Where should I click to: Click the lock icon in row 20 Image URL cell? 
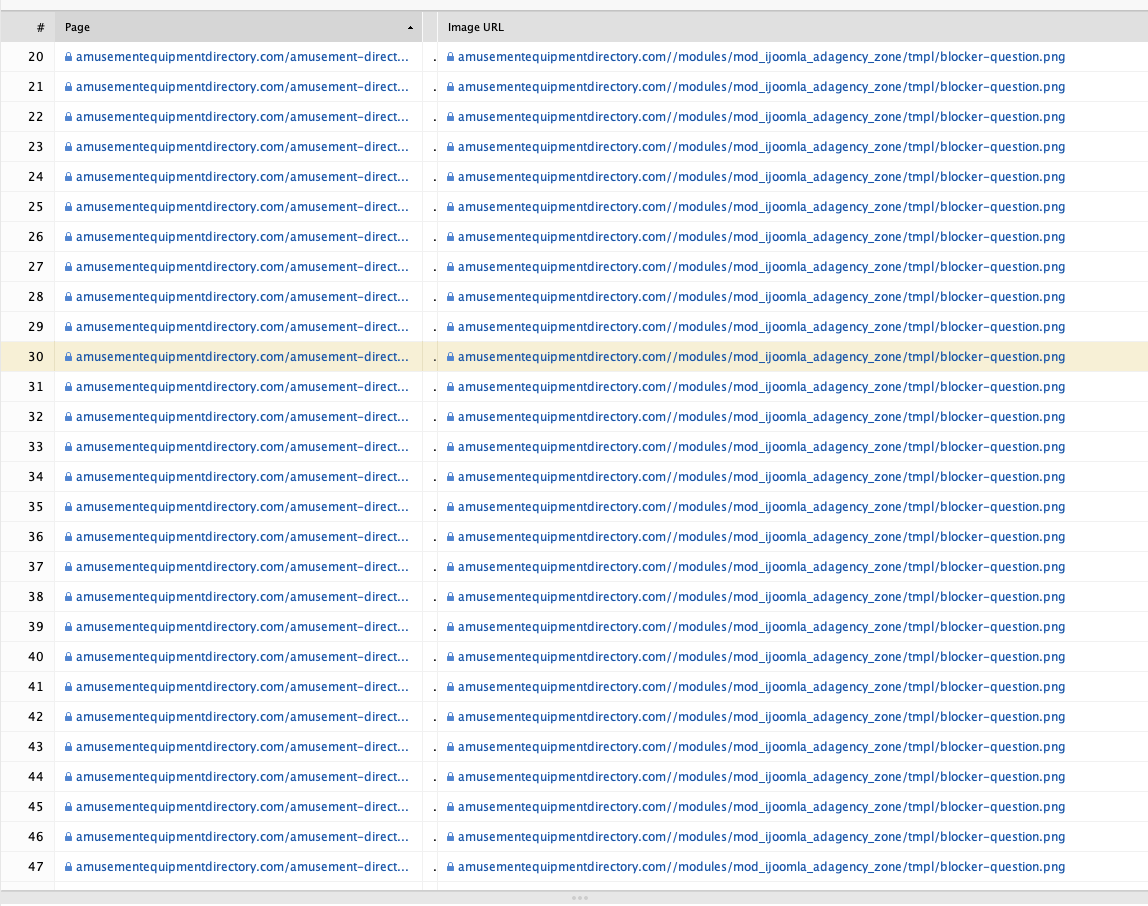pos(450,56)
